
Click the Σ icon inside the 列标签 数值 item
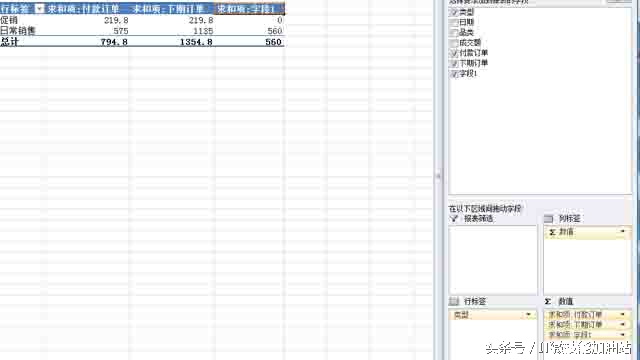pyautogui.click(x=552, y=232)
